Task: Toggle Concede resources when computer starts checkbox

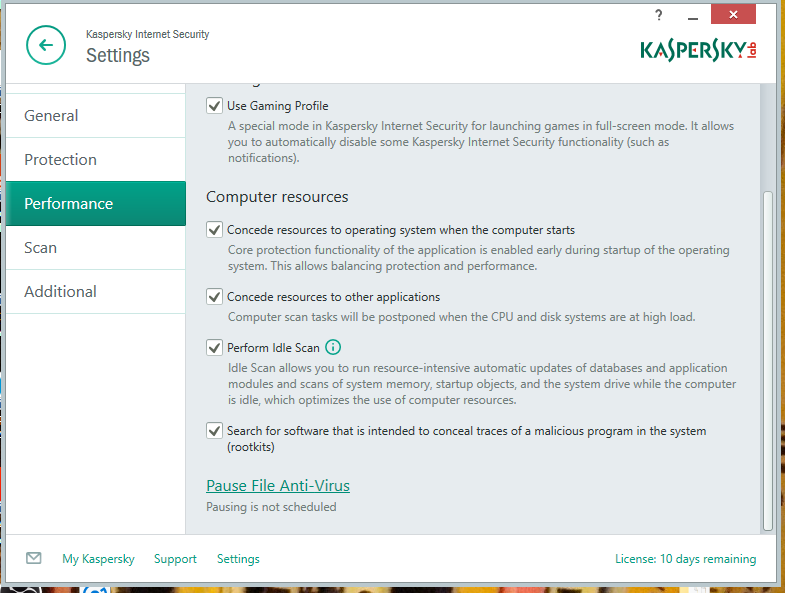Action: [x=214, y=230]
